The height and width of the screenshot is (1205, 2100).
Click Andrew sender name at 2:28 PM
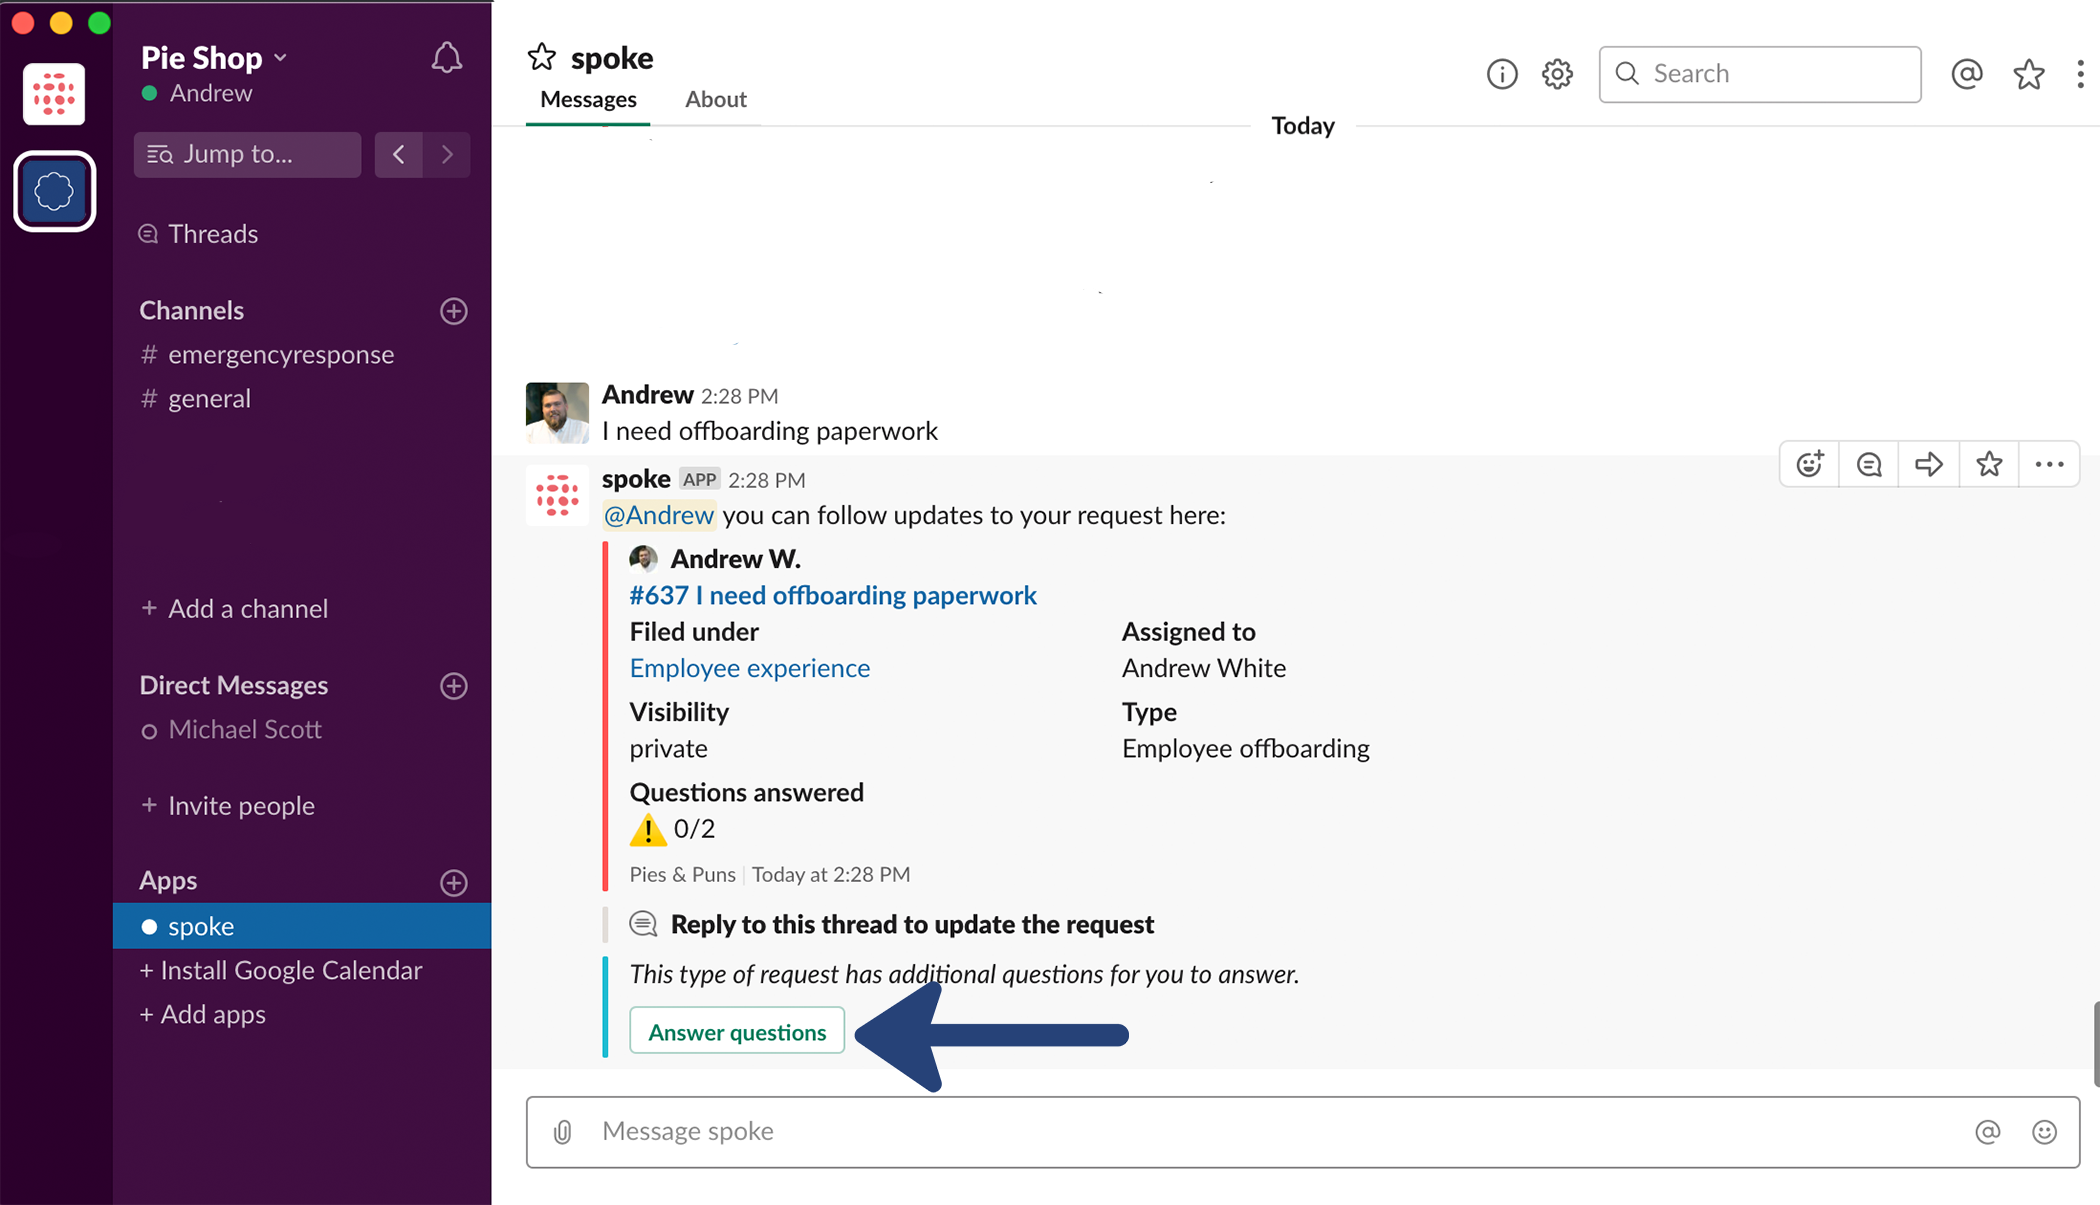point(647,395)
